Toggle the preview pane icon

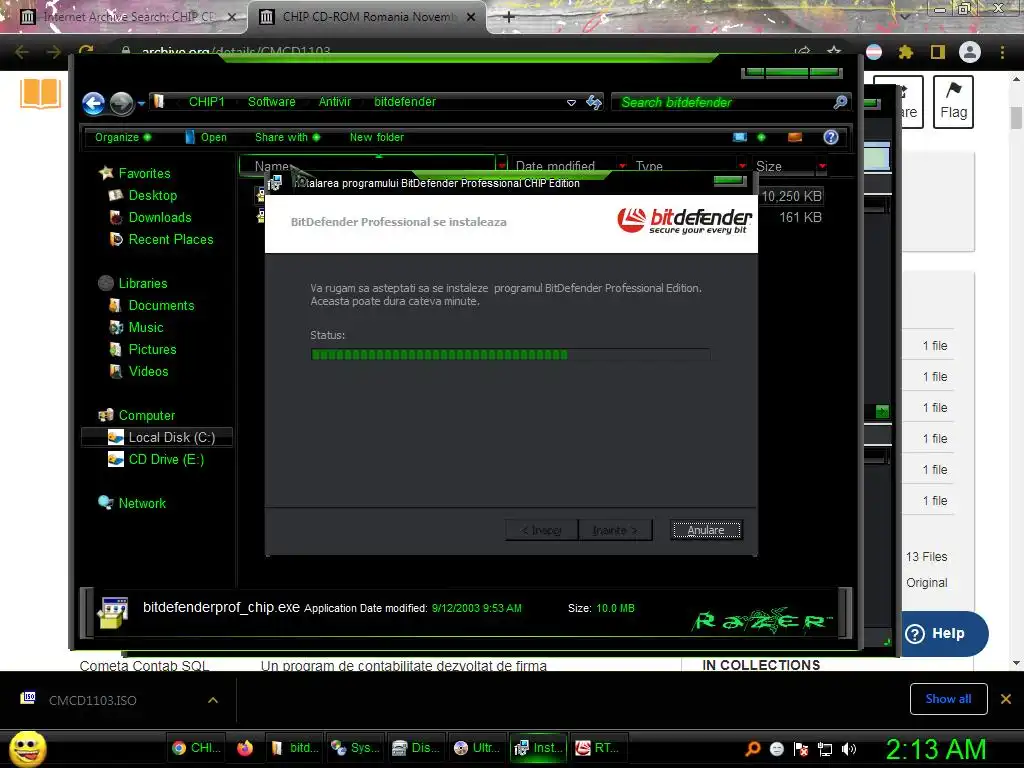pos(795,137)
